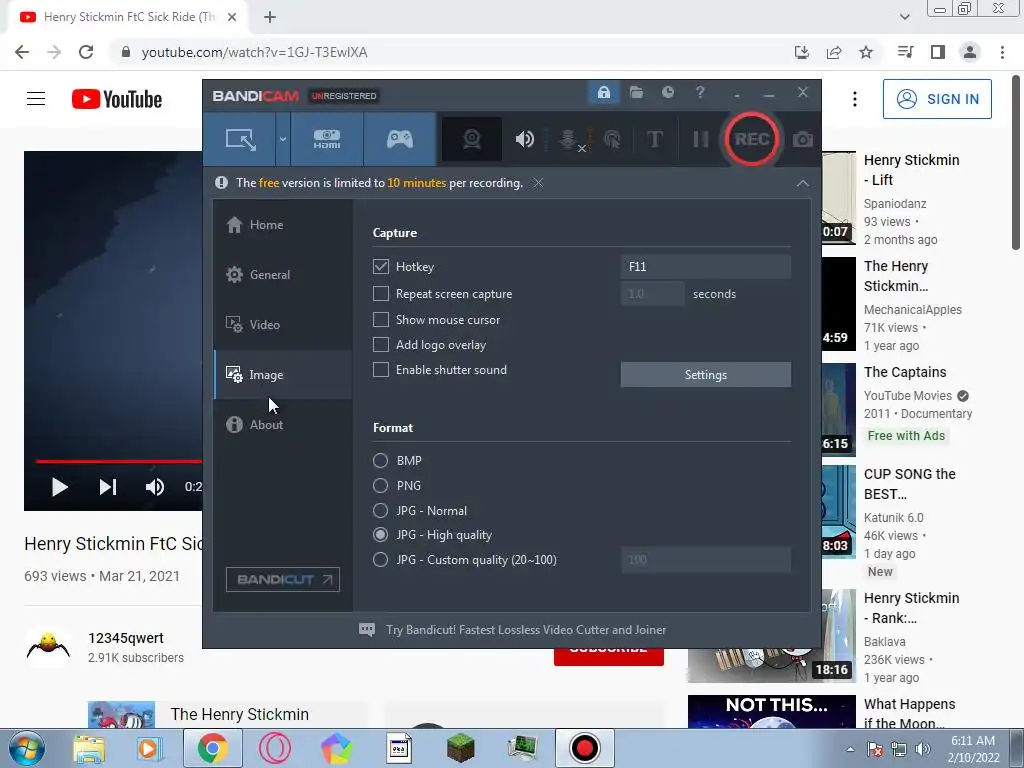
Task: Toggle microphone icon in Bandicam toolbar
Action: (569, 139)
